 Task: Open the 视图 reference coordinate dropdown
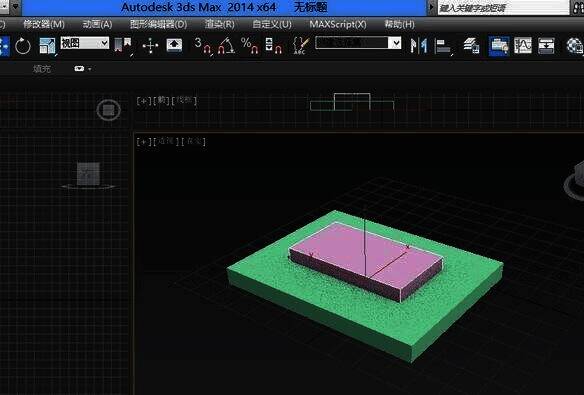coord(85,43)
